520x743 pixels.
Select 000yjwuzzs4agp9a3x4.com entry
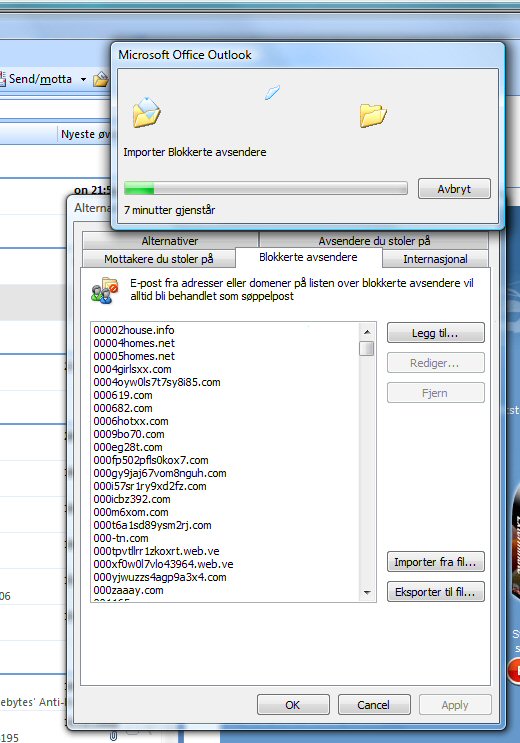[160, 577]
